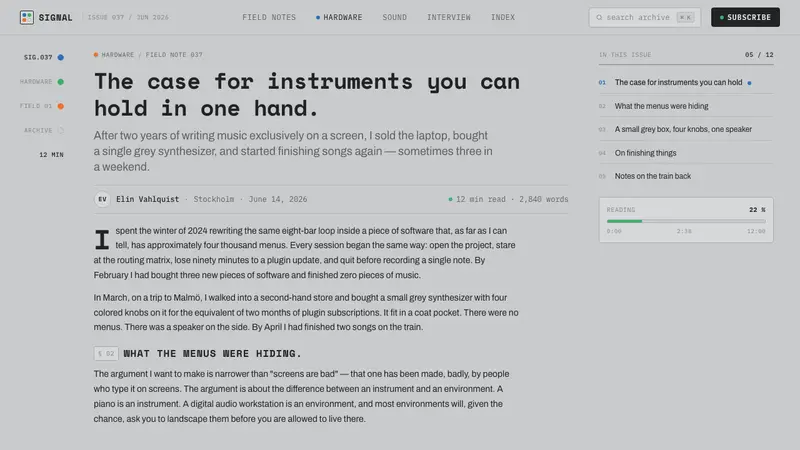Click the reading progress bar
The width and height of the screenshot is (800, 450).
(686, 221)
